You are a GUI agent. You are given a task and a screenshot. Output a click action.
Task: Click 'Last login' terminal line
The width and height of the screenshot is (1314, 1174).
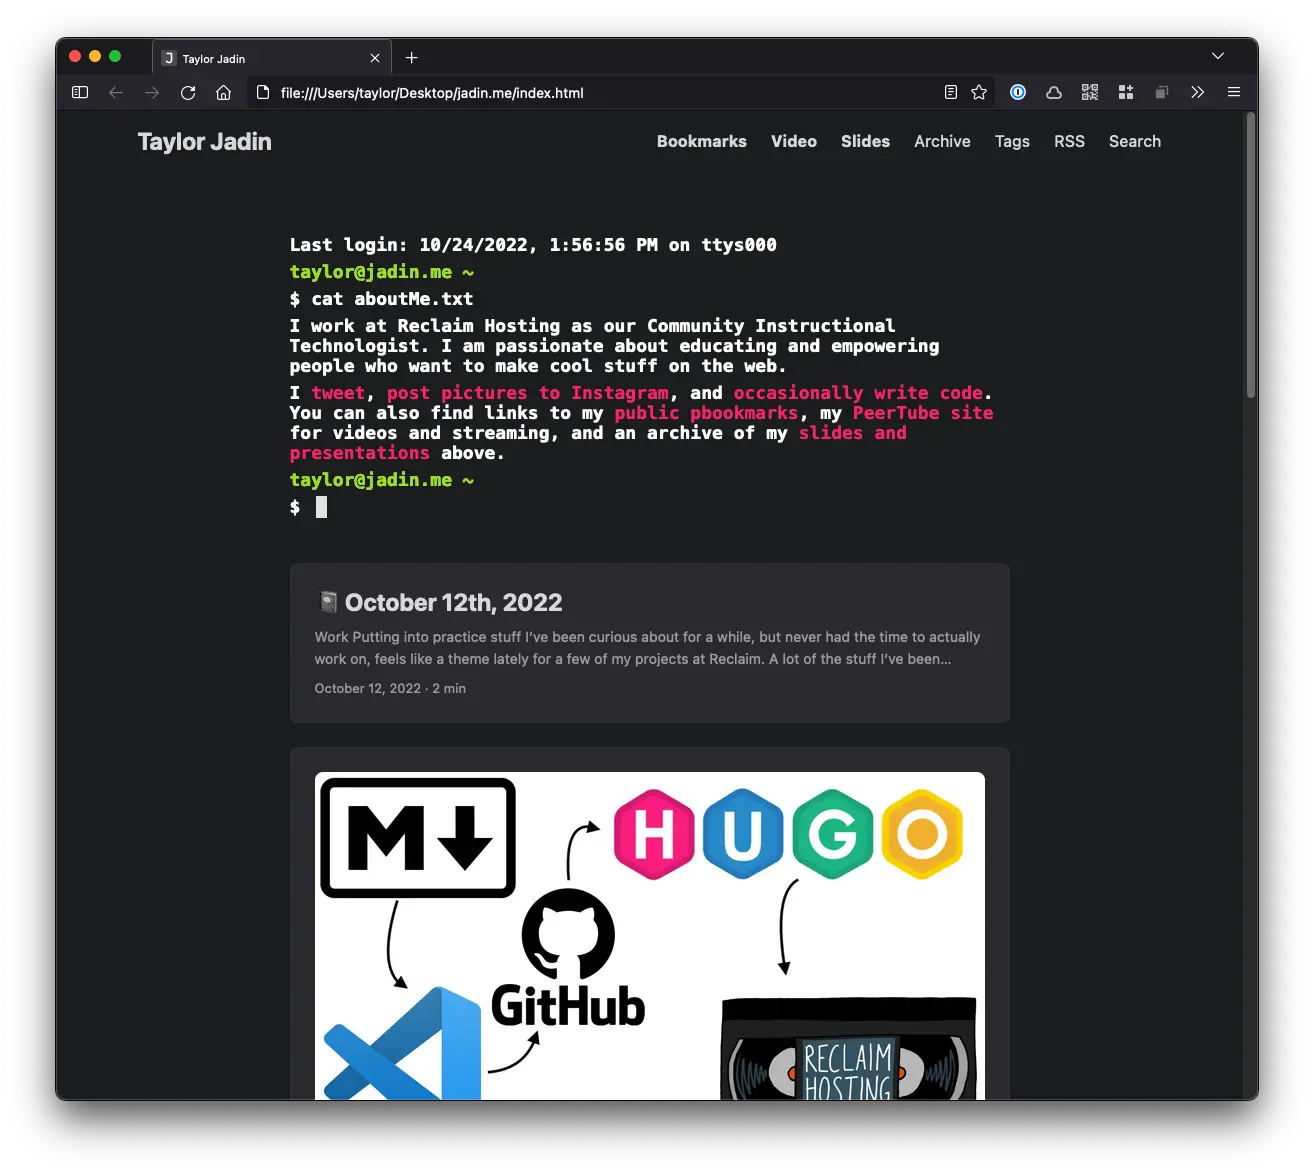click(533, 245)
